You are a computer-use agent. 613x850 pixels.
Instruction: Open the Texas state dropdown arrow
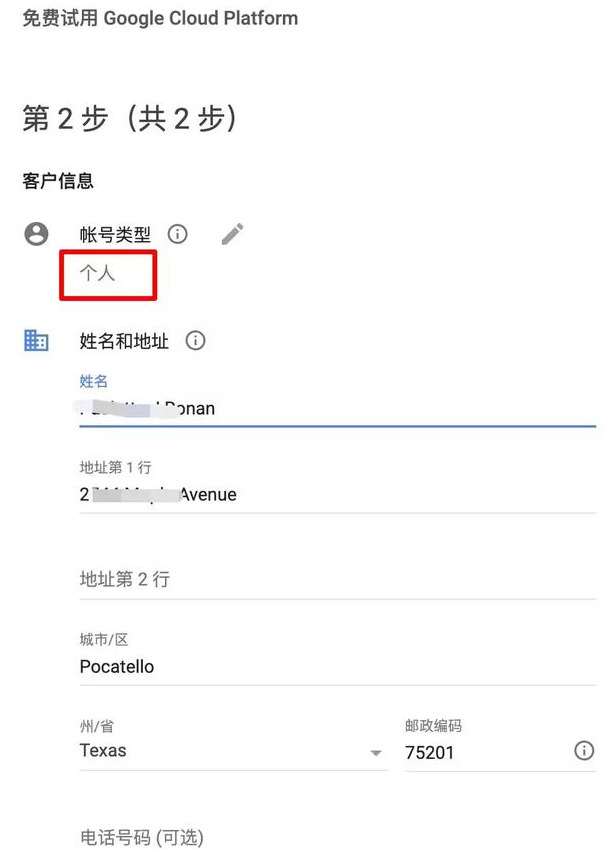[x=376, y=753]
